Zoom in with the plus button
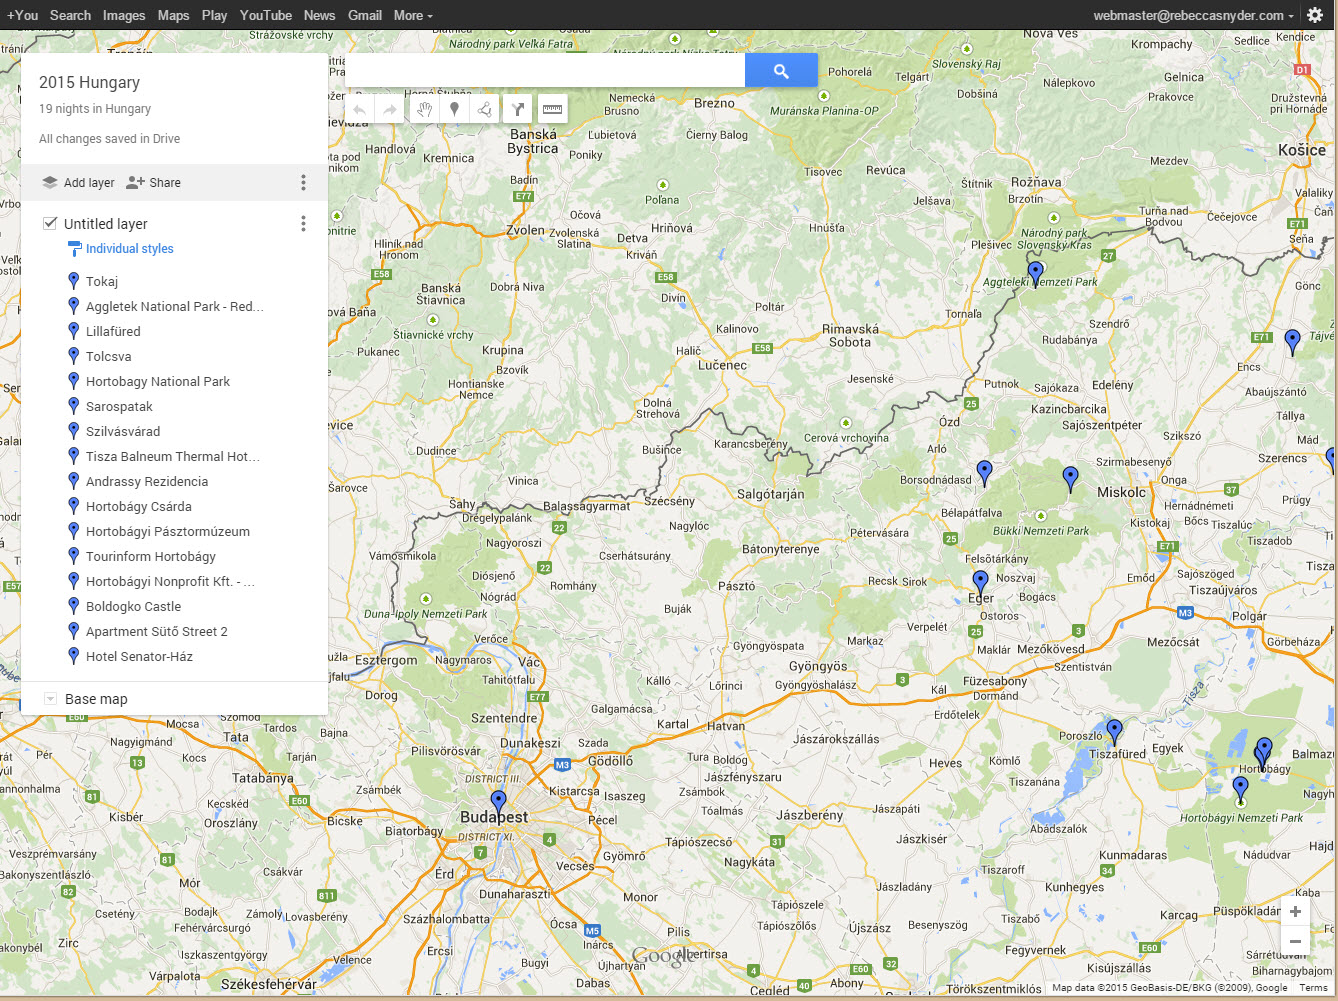Image resolution: width=1338 pixels, height=1001 pixels. (x=1295, y=912)
